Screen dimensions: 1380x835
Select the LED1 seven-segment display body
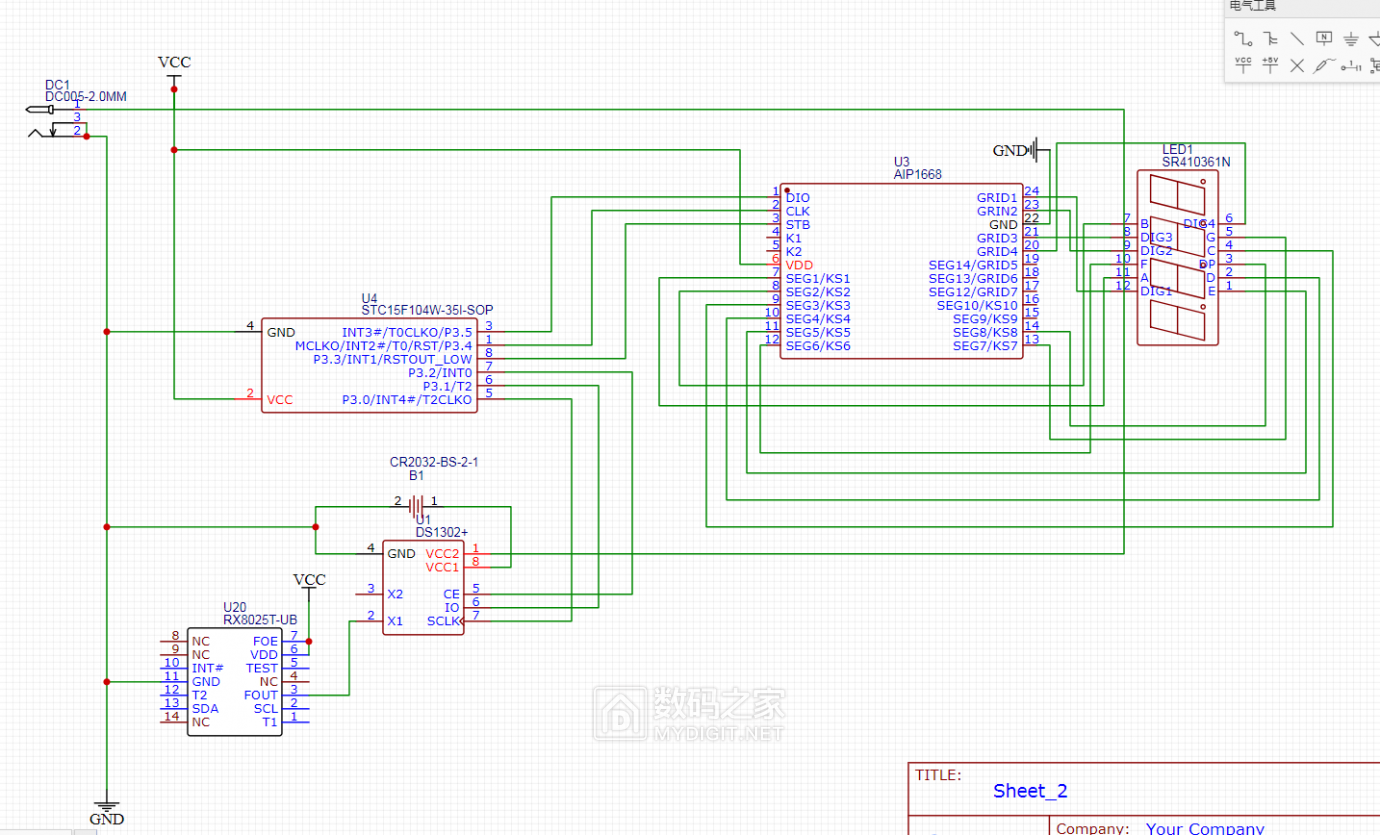coord(1177,257)
